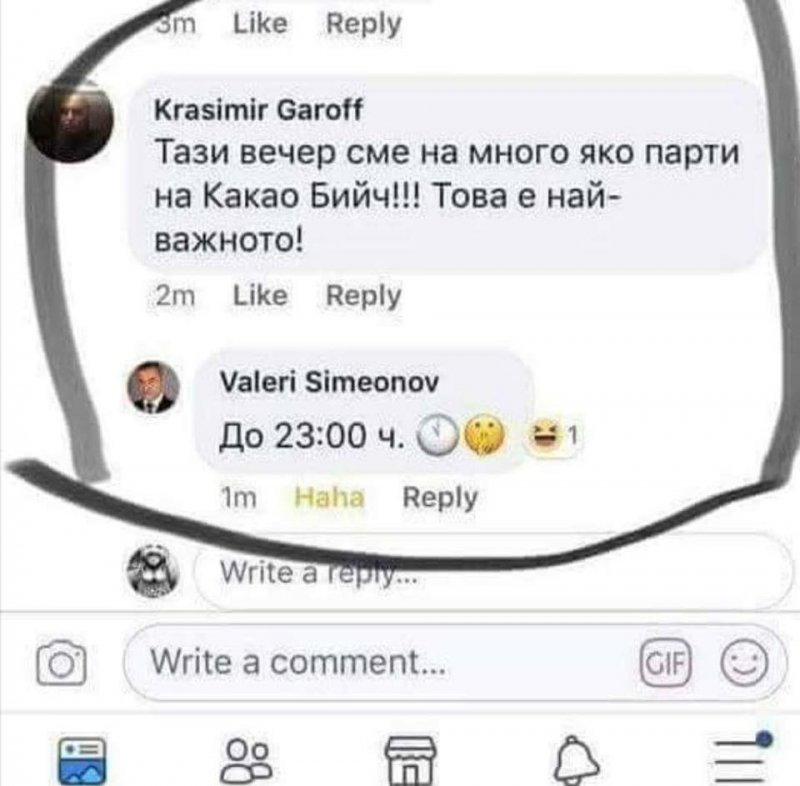Image resolution: width=800 pixels, height=786 pixels.
Task: Open the News Feed tab icon
Action: [x=82, y=761]
